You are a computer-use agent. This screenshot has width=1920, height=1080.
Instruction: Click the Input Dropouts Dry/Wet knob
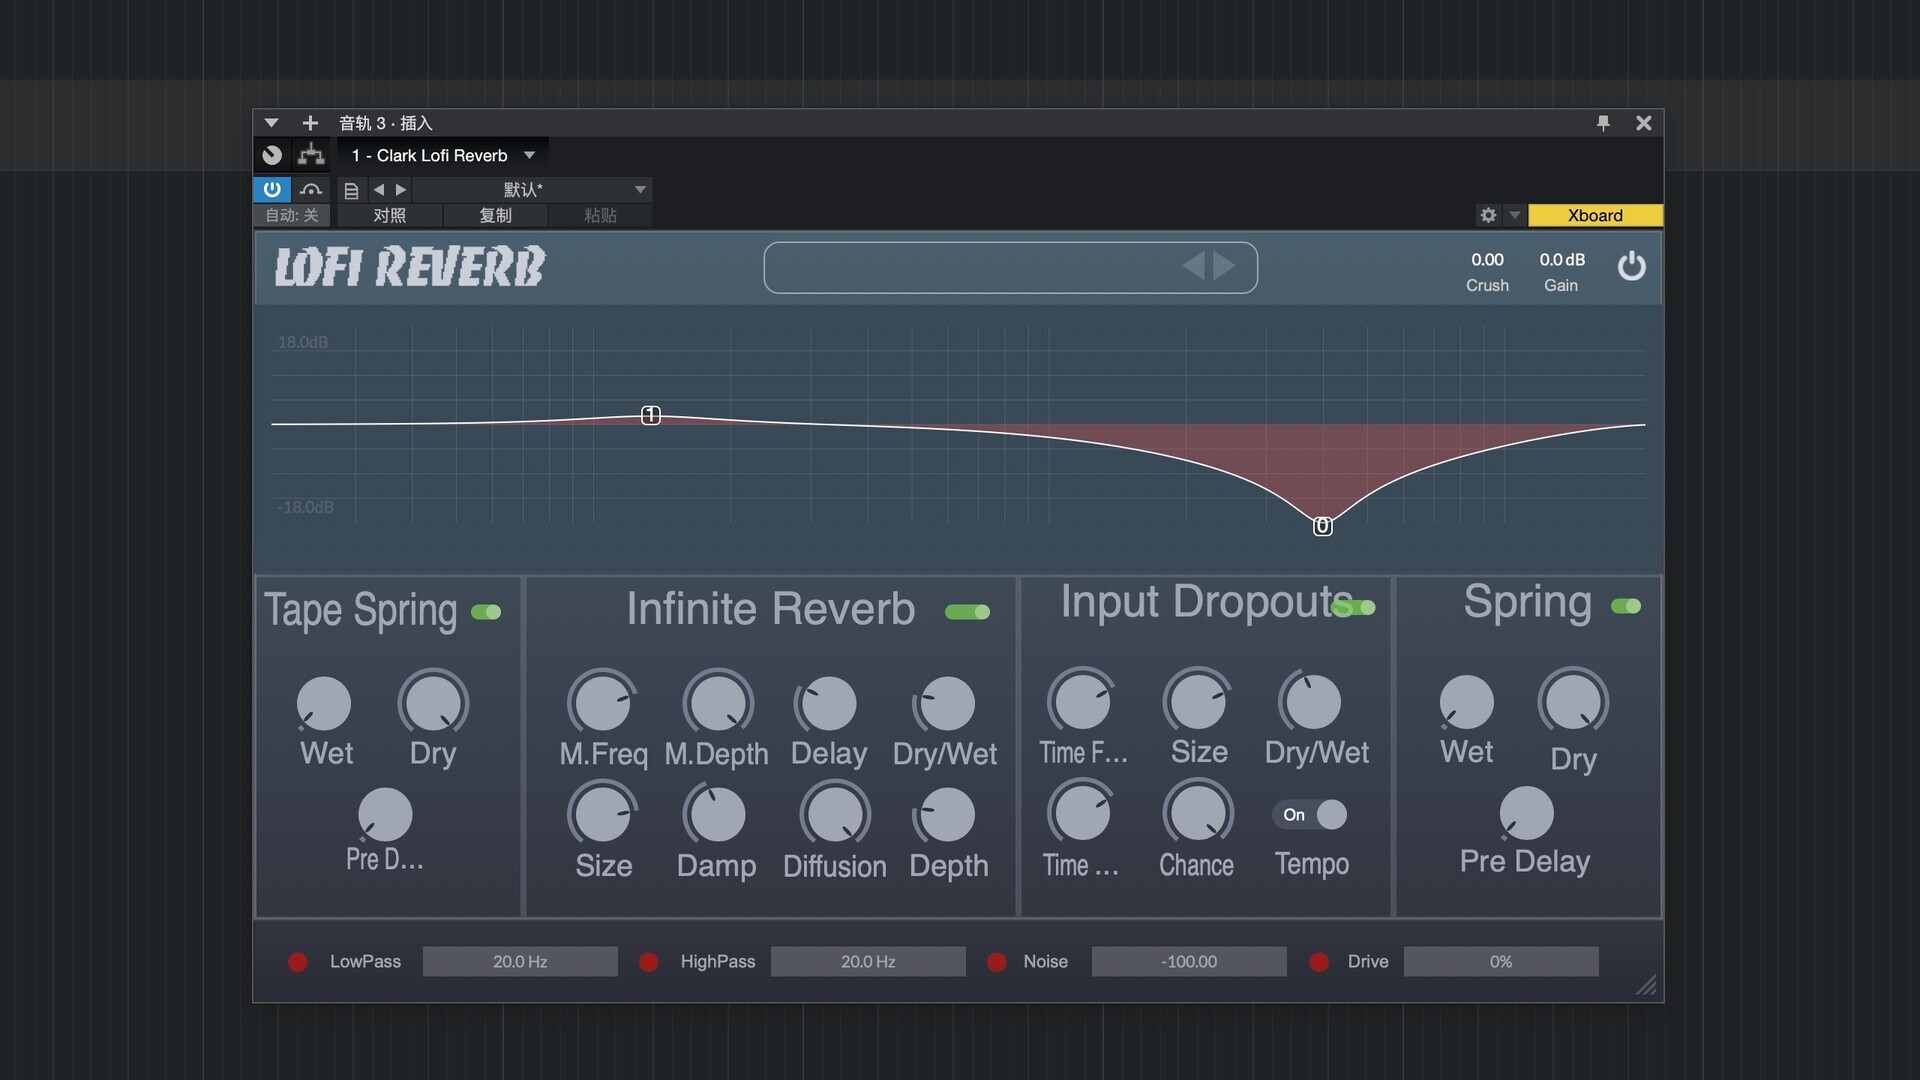[x=1312, y=701]
